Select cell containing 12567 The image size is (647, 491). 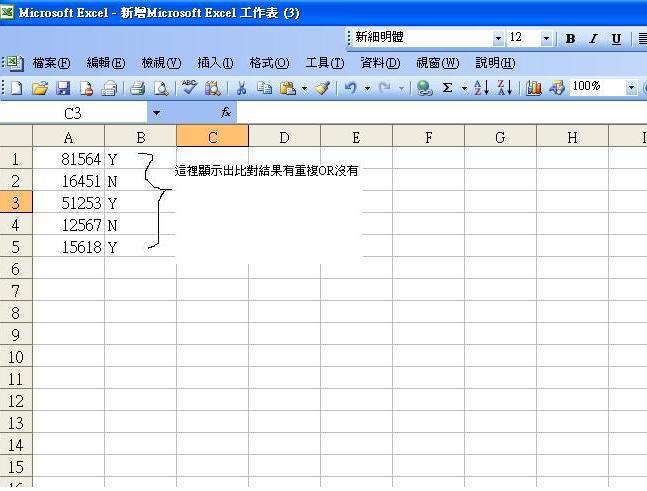pos(68,225)
